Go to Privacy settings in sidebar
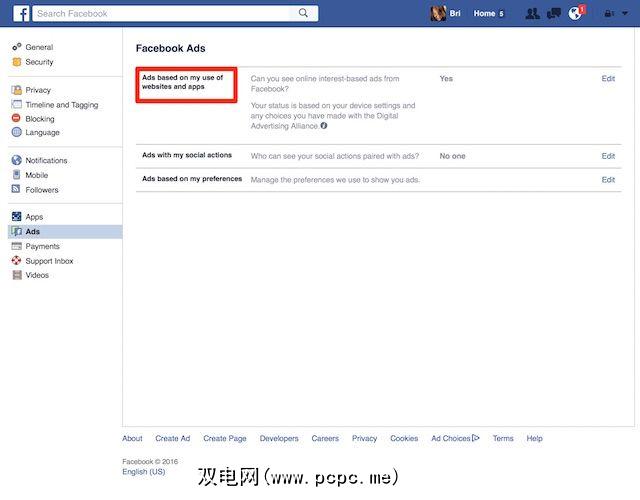The height and width of the screenshot is (500, 640). pyautogui.click(x=38, y=90)
